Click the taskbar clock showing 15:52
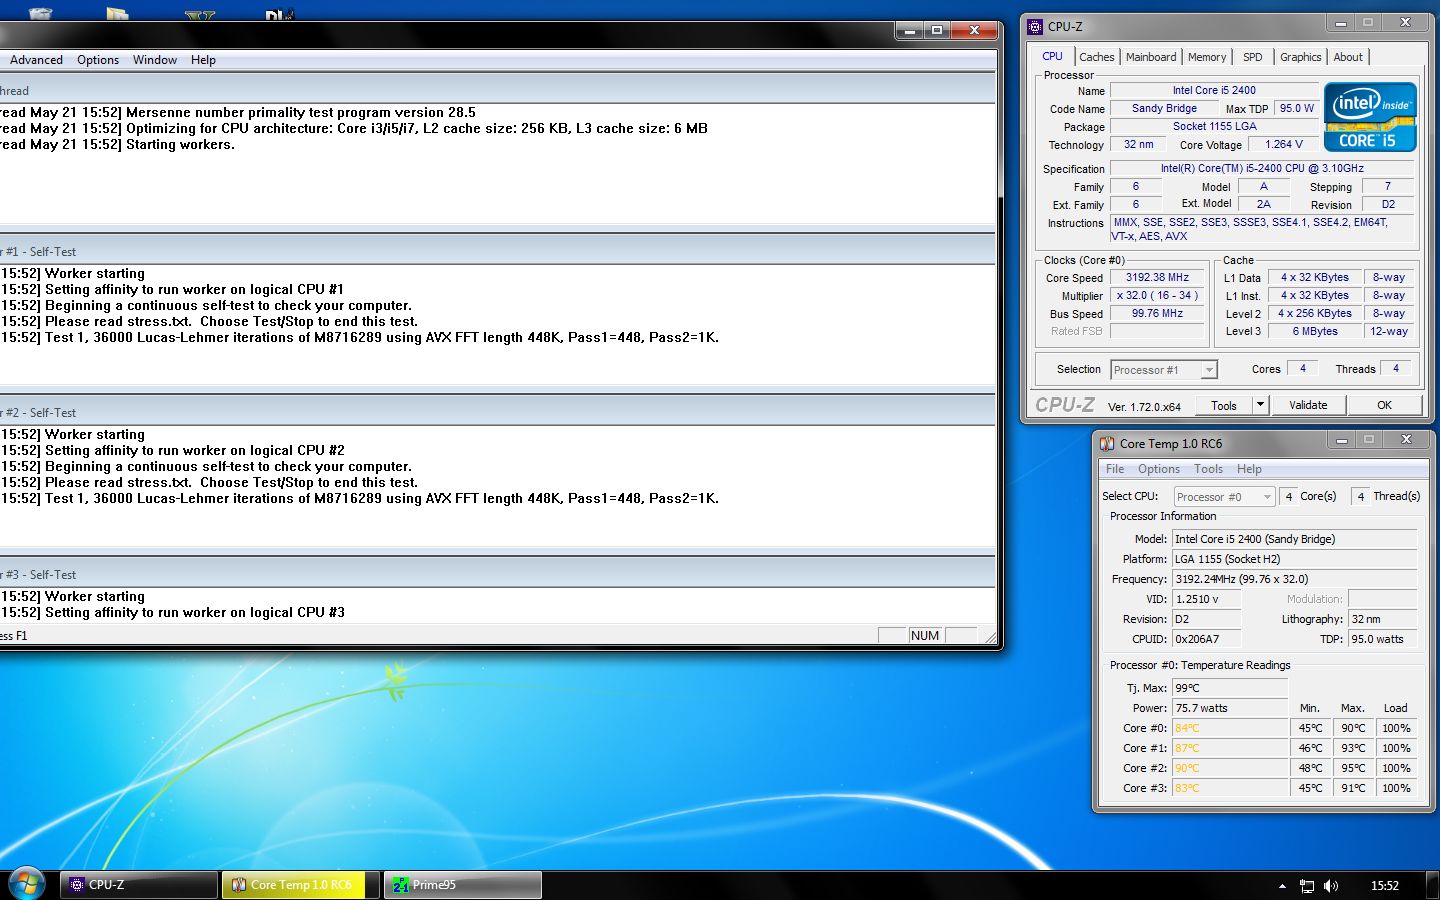Screen dimensions: 1440x900 1385,886
